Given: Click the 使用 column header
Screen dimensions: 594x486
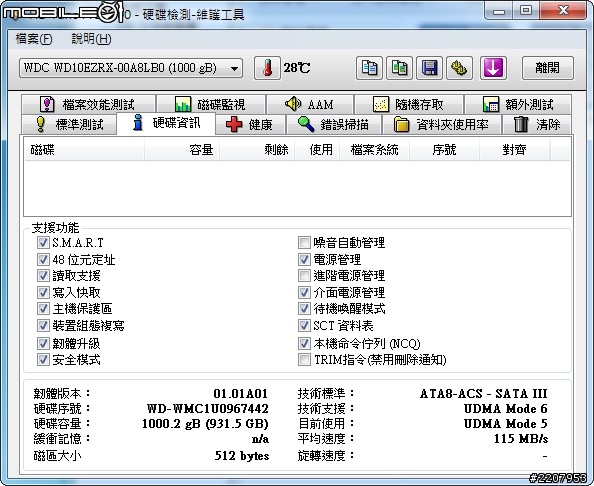Looking at the screenshot, I should point(317,150).
